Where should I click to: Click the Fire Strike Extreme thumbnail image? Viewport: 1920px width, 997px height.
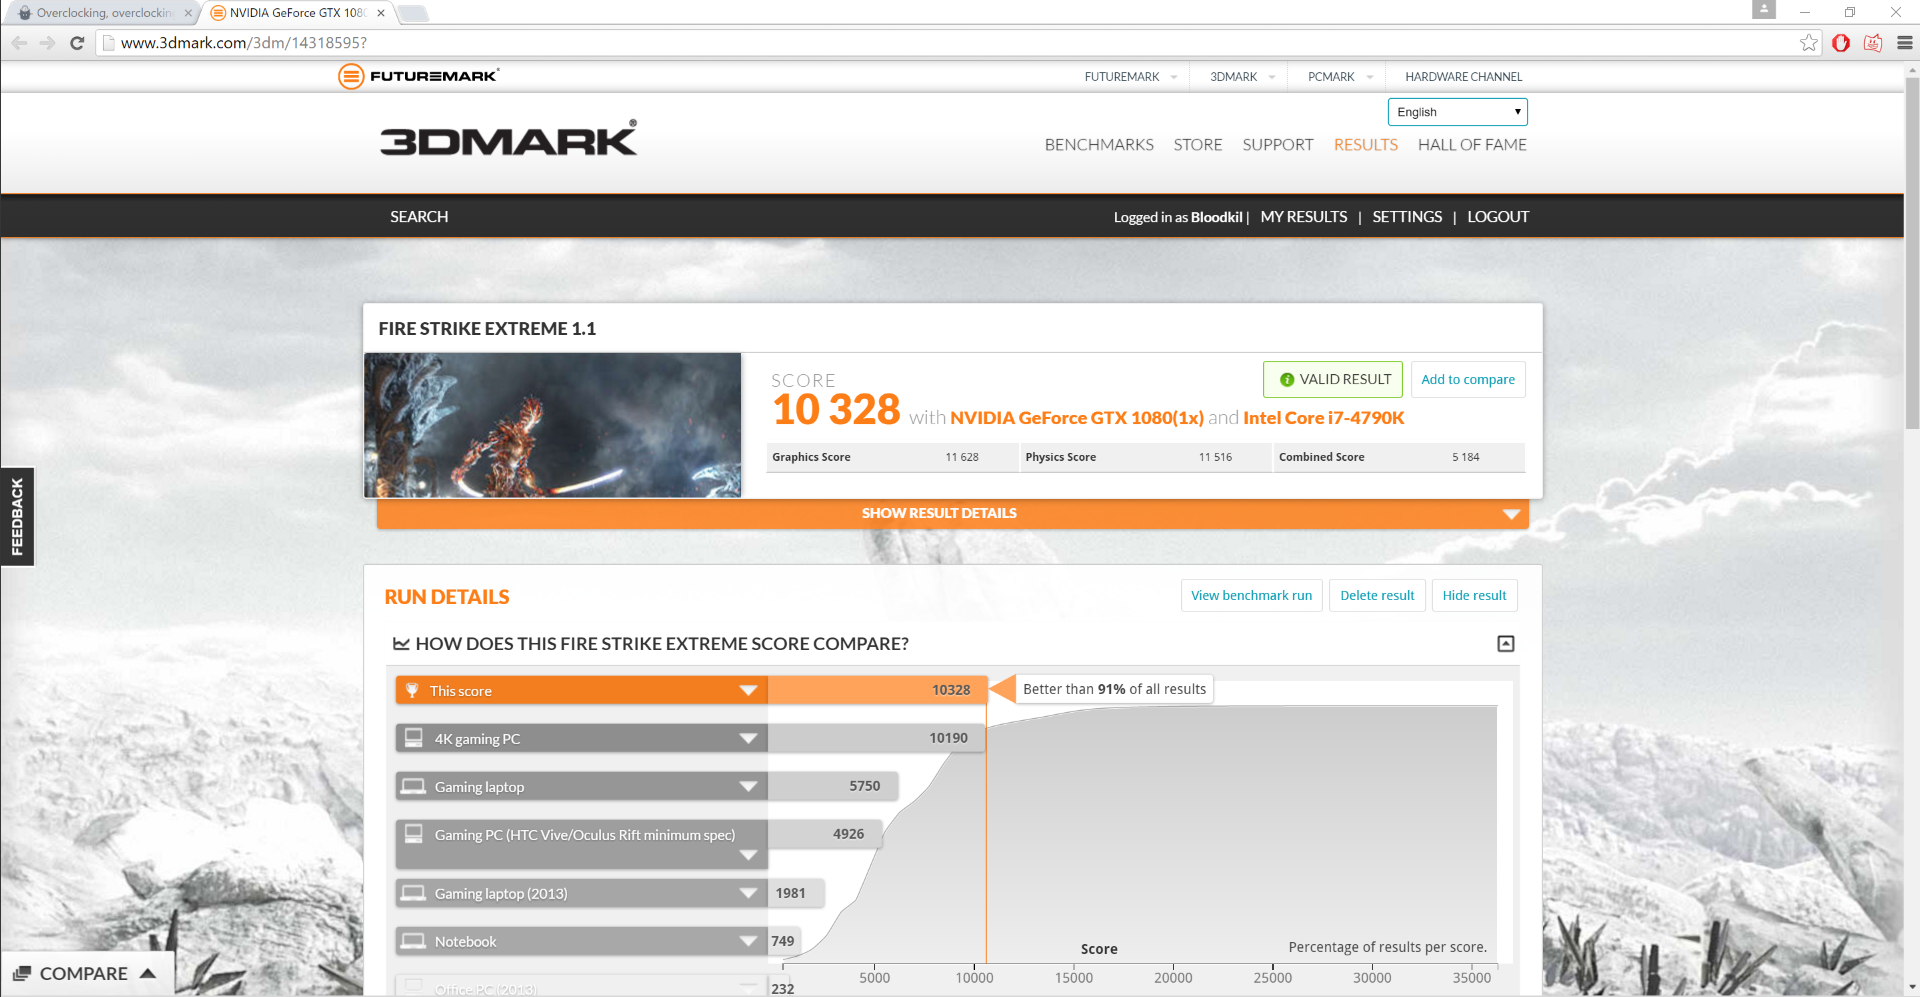553,425
